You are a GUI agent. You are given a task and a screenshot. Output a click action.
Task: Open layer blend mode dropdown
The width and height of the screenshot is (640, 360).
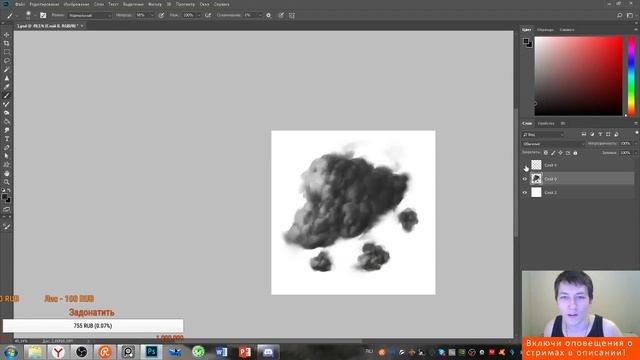click(553, 144)
